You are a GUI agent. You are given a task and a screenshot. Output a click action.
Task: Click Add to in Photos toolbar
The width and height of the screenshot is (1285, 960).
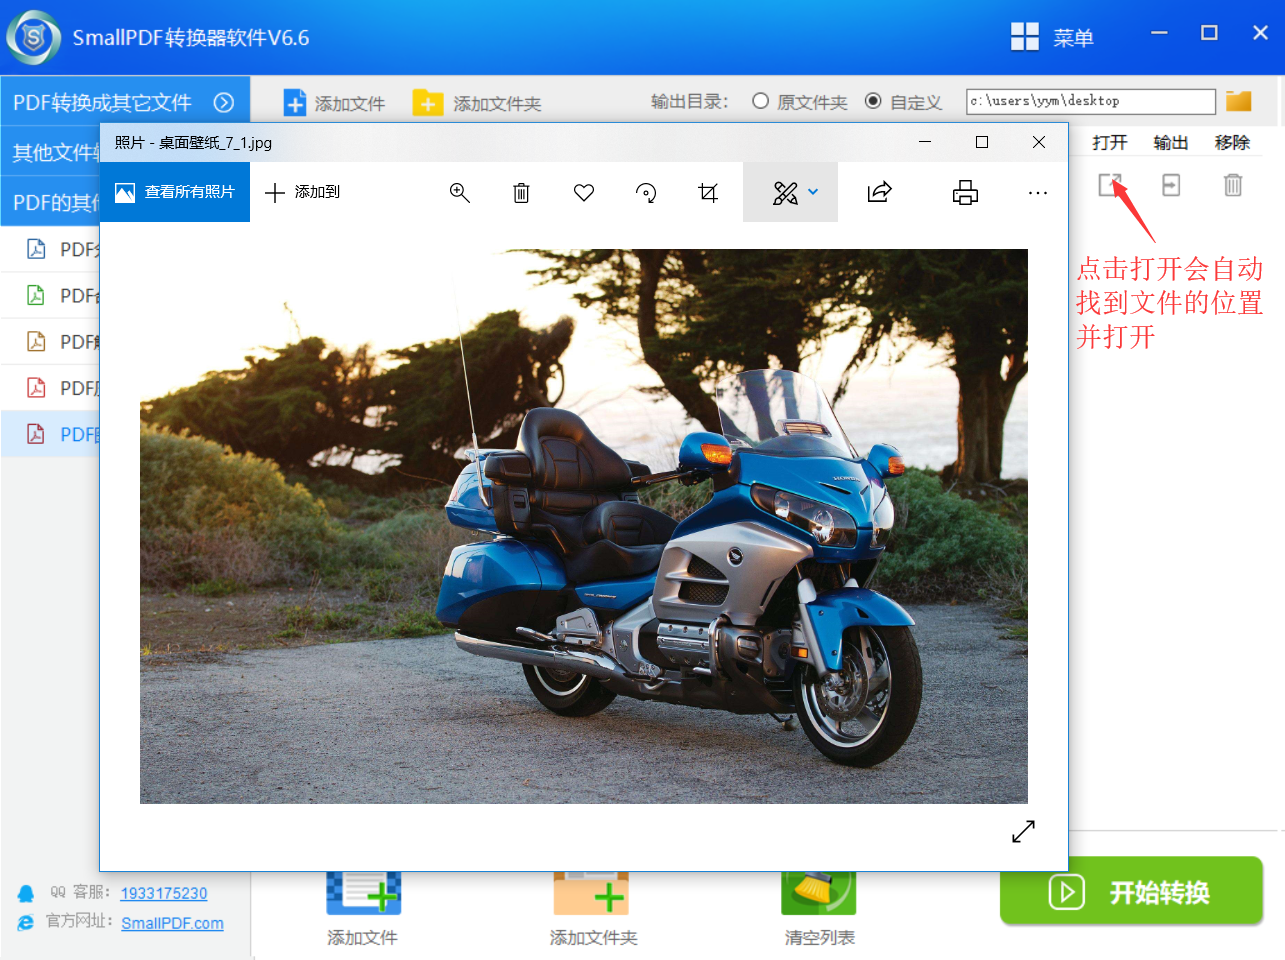pos(302,192)
